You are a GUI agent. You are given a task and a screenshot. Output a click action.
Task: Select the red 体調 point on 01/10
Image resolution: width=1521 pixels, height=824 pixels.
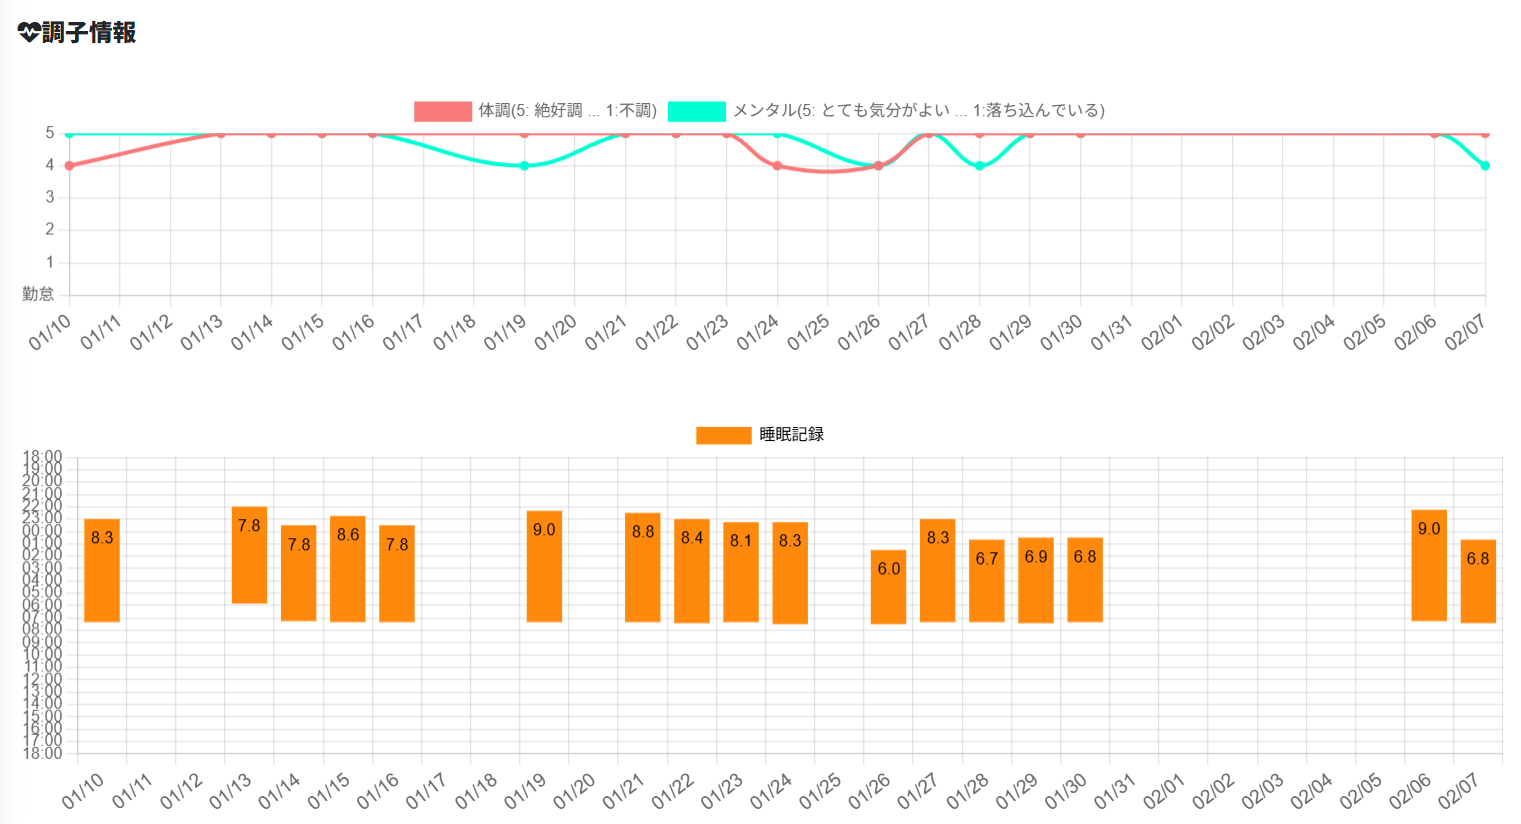tap(69, 166)
